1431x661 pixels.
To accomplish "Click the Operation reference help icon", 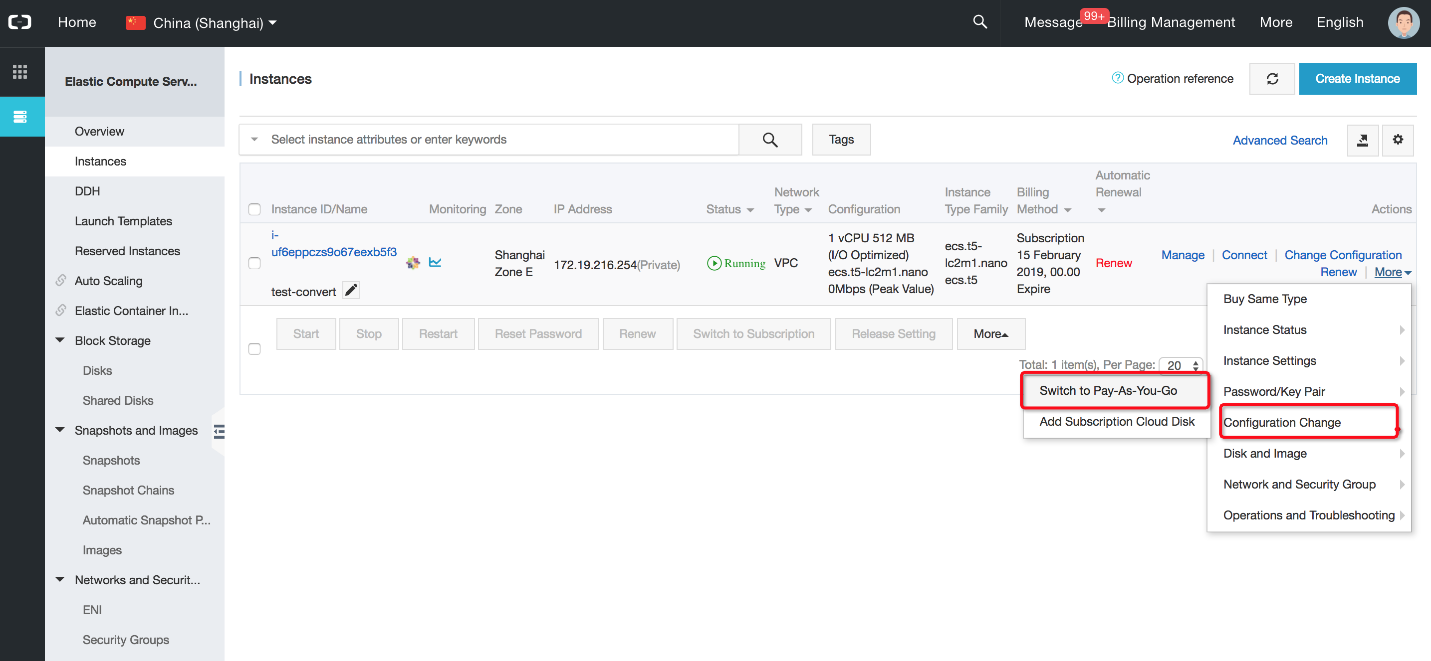I will 1118,78.
